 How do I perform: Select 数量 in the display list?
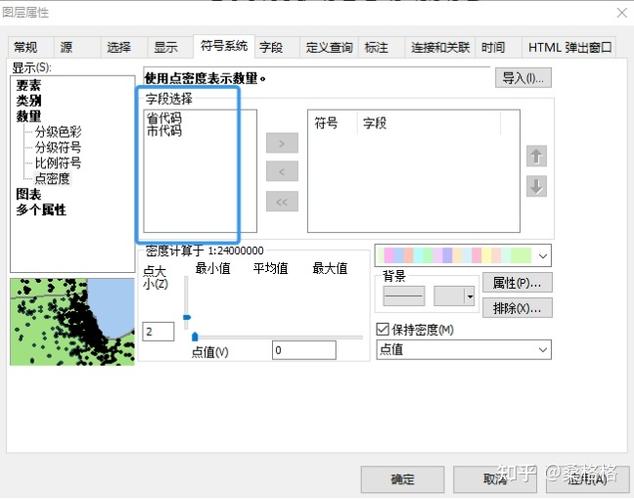click(28, 116)
